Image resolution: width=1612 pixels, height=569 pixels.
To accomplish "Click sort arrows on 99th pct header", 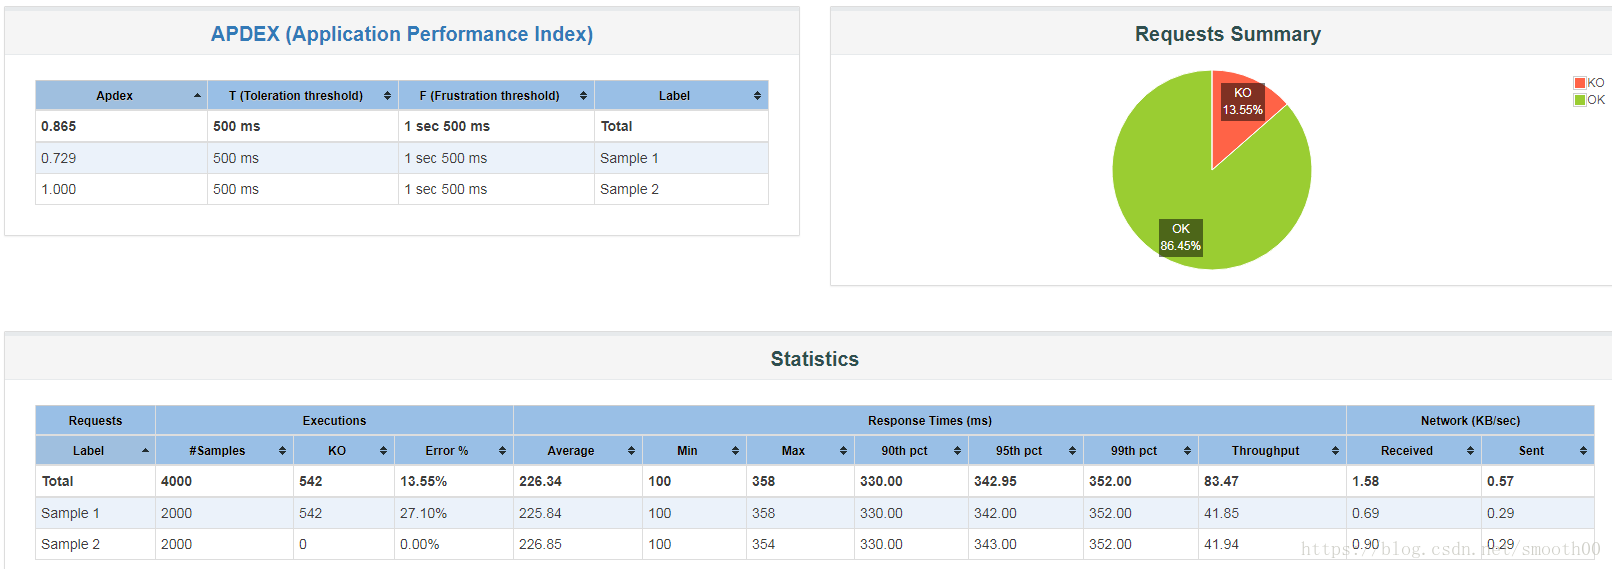I will [1187, 451].
